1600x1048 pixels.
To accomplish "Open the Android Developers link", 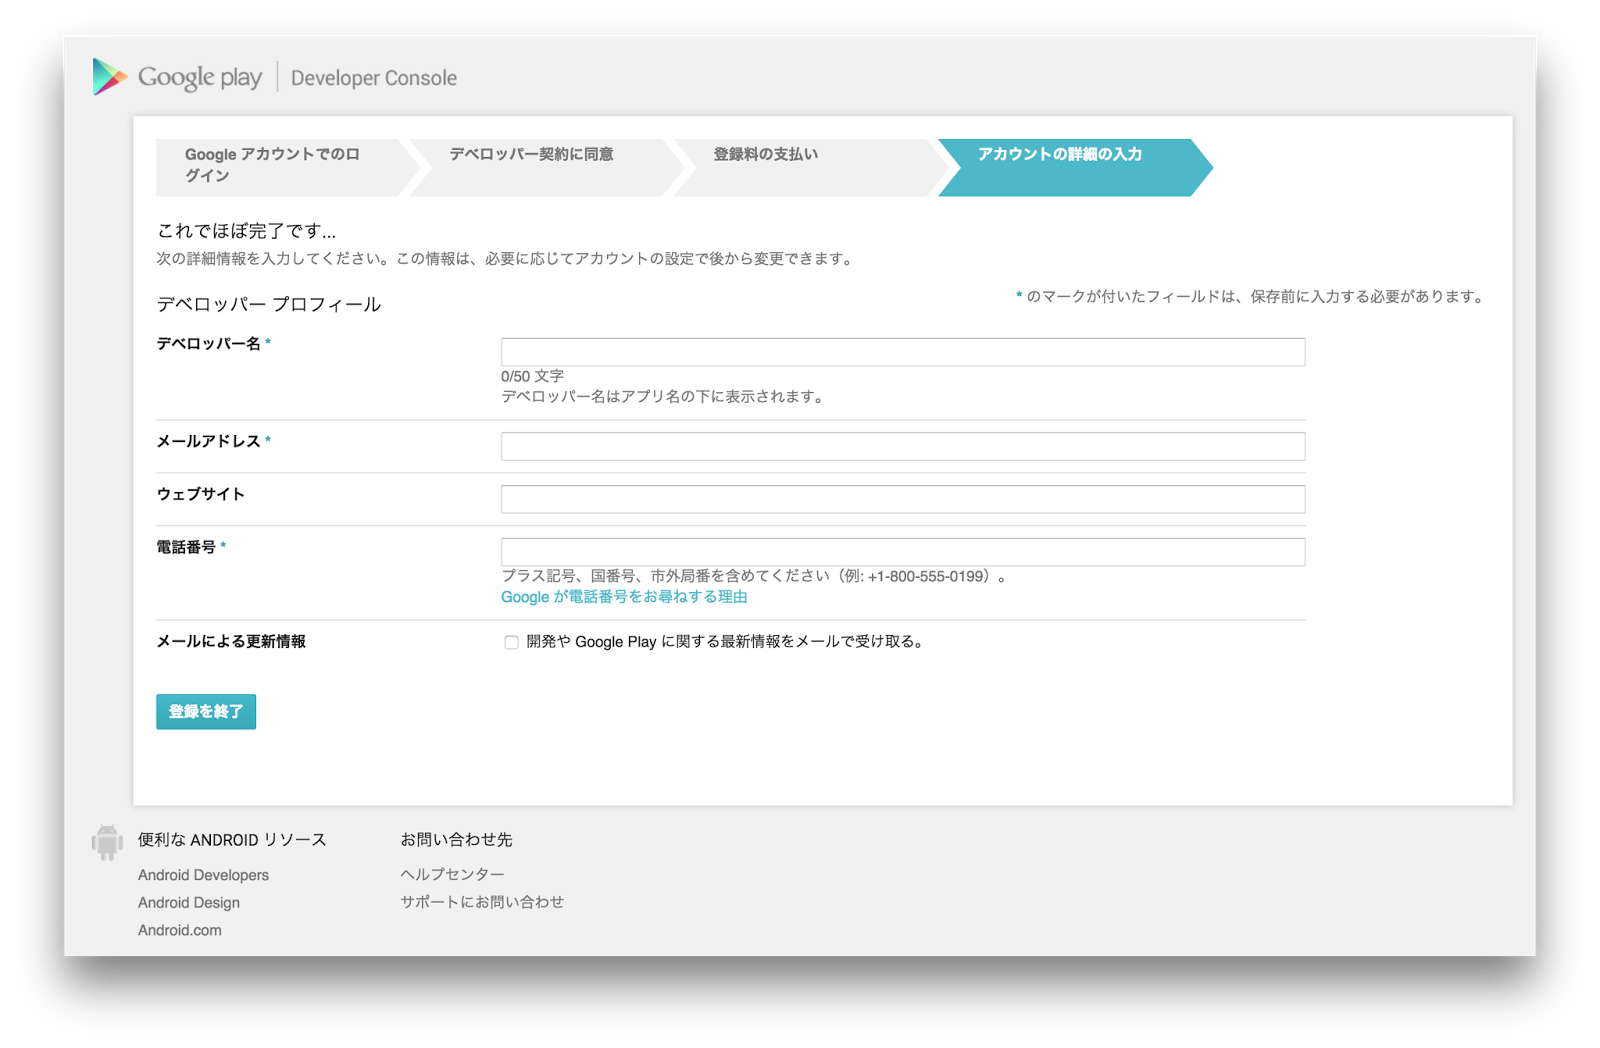I will pos(203,874).
